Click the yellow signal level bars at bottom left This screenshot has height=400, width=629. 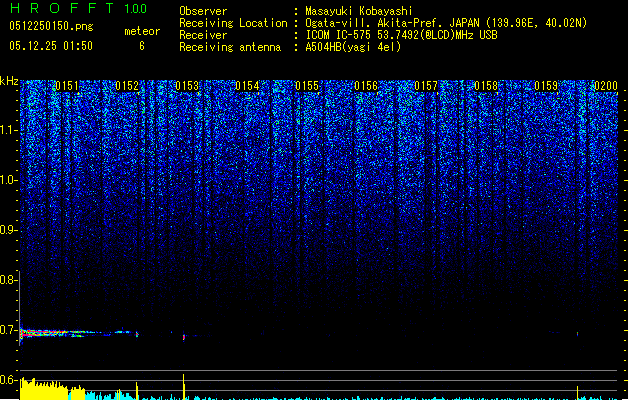(x=52, y=388)
